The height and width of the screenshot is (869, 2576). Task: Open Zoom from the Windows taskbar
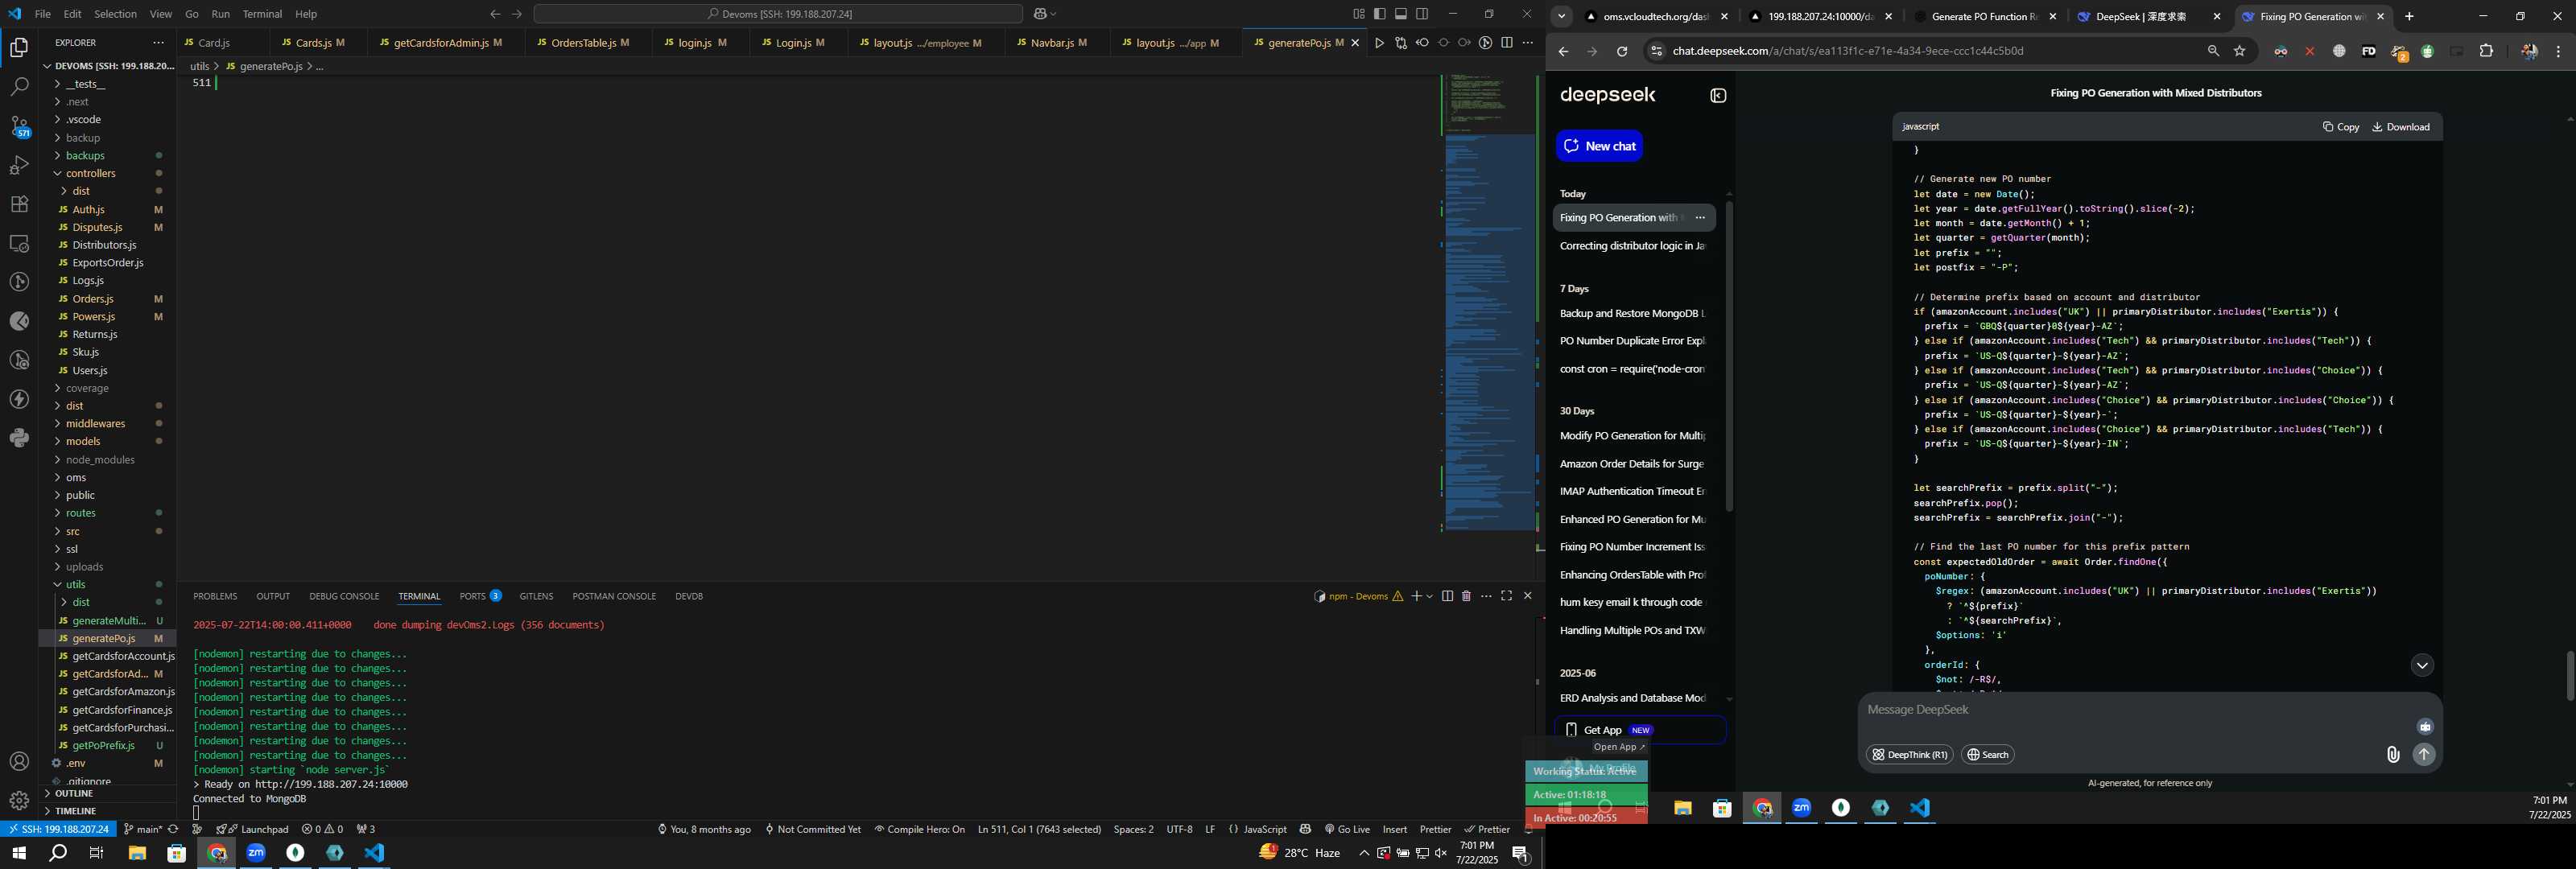[256, 853]
